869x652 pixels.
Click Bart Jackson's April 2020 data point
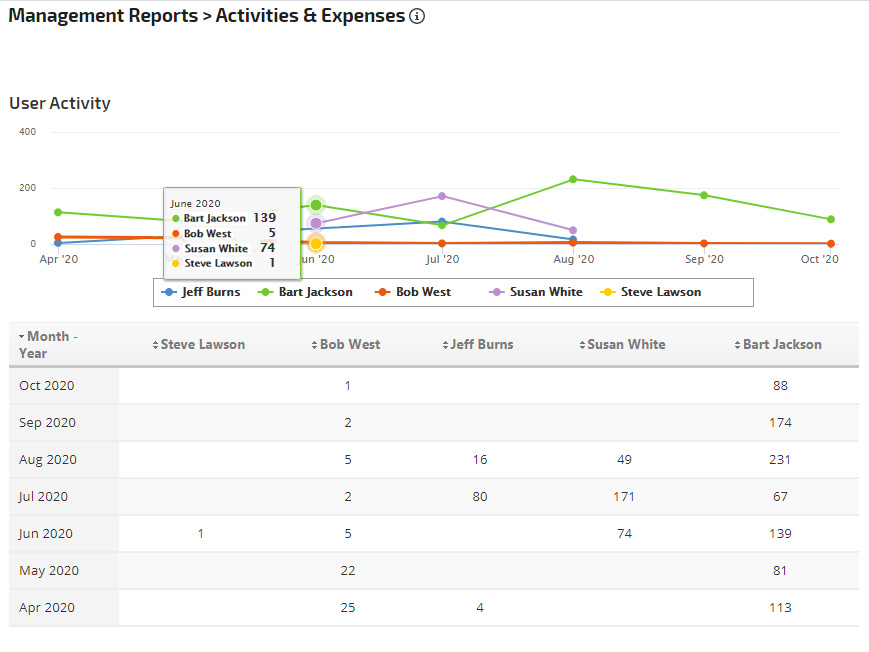click(58, 212)
